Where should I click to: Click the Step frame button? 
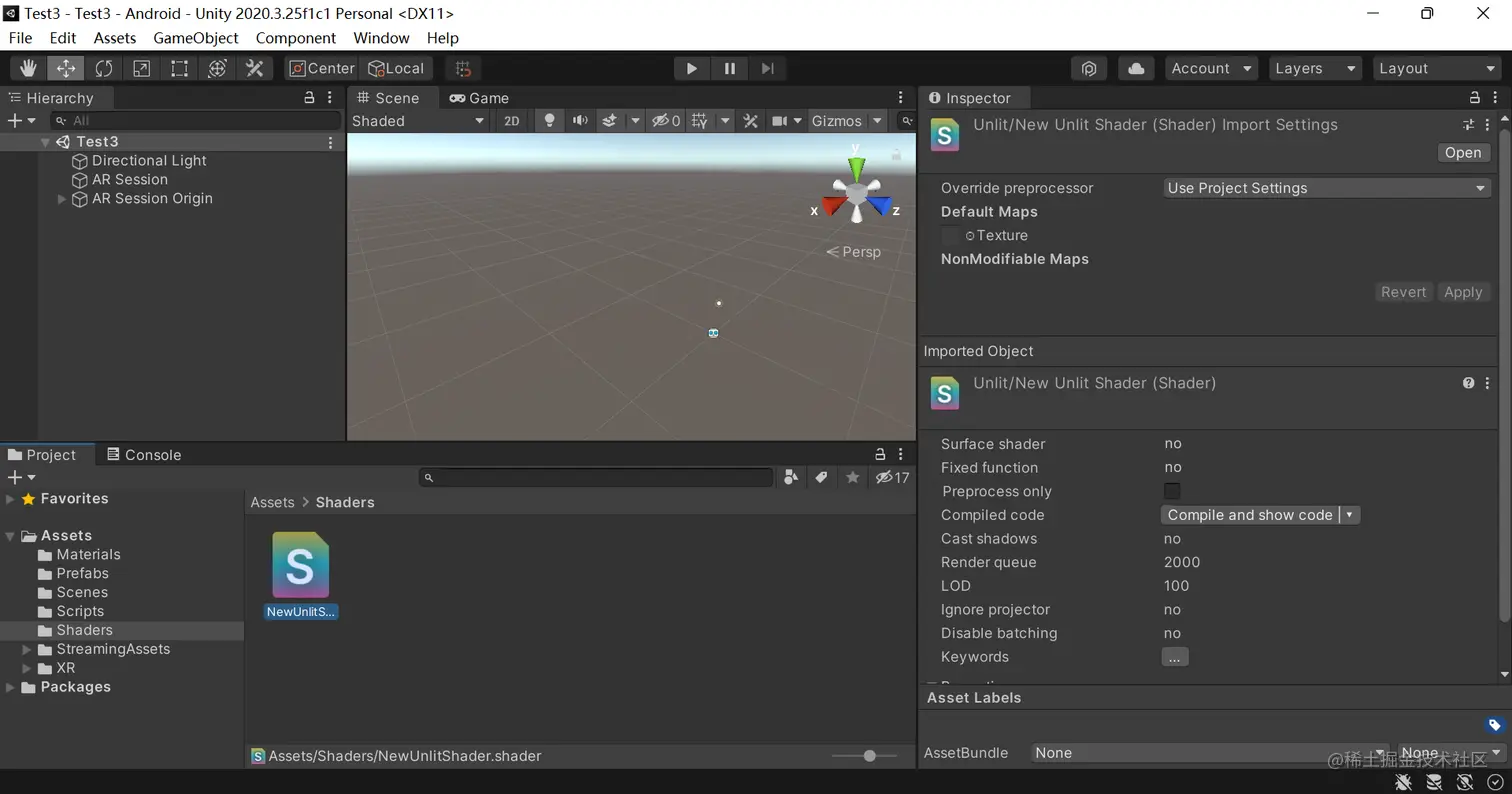coord(768,68)
